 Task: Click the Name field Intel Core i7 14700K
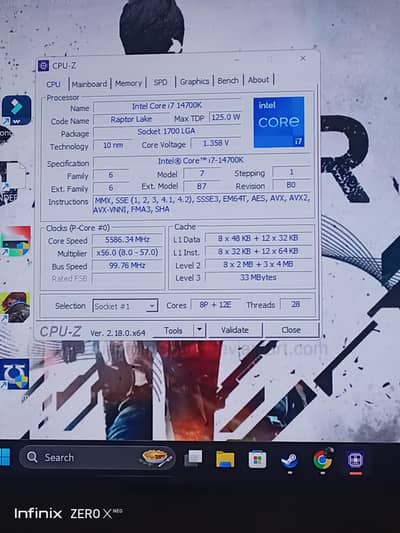coord(167,106)
